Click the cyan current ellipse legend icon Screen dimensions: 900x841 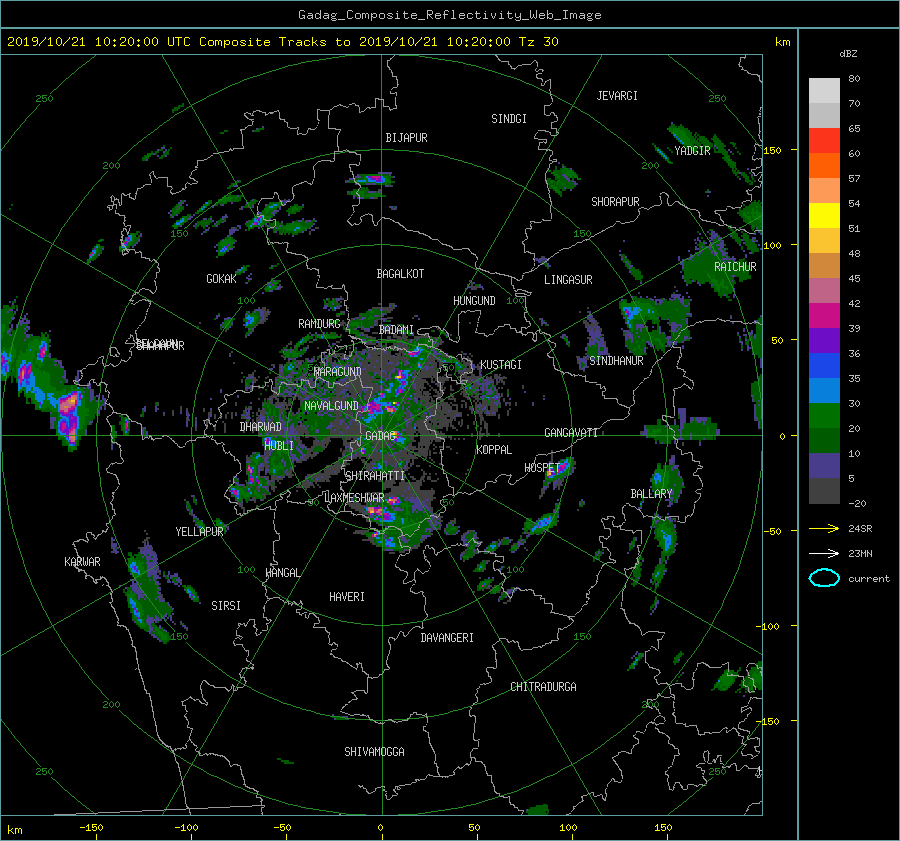pos(824,578)
